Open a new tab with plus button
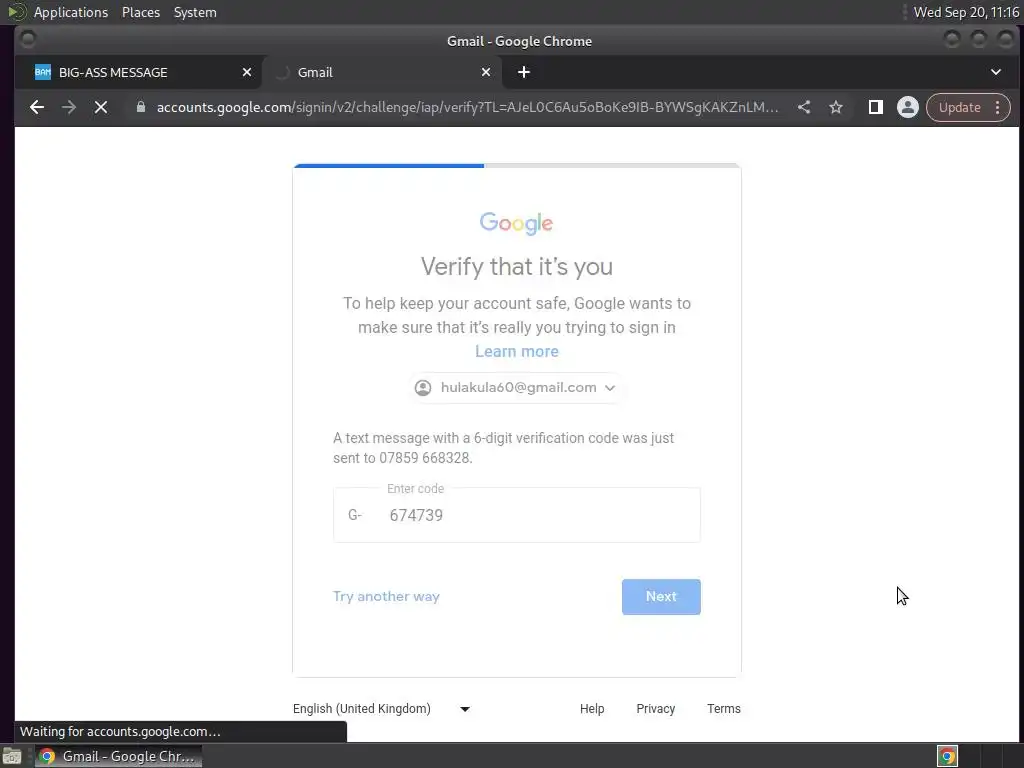This screenshot has height=768, width=1024. (524, 72)
